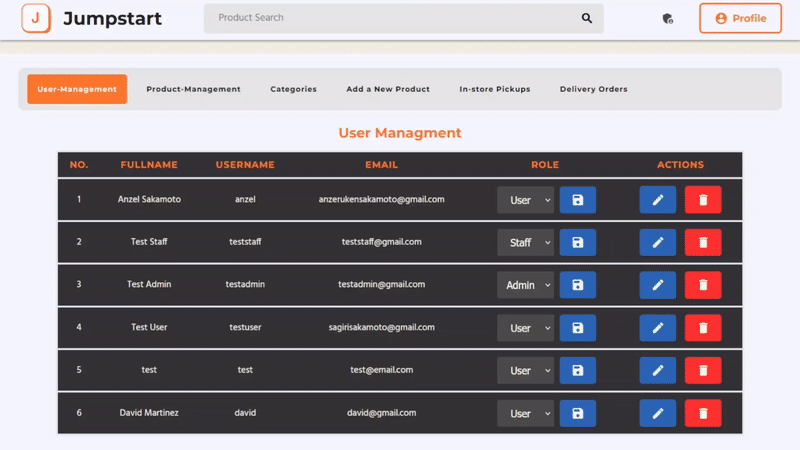Go to Add a New Product tab
The width and height of the screenshot is (800, 450).
coord(388,89)
